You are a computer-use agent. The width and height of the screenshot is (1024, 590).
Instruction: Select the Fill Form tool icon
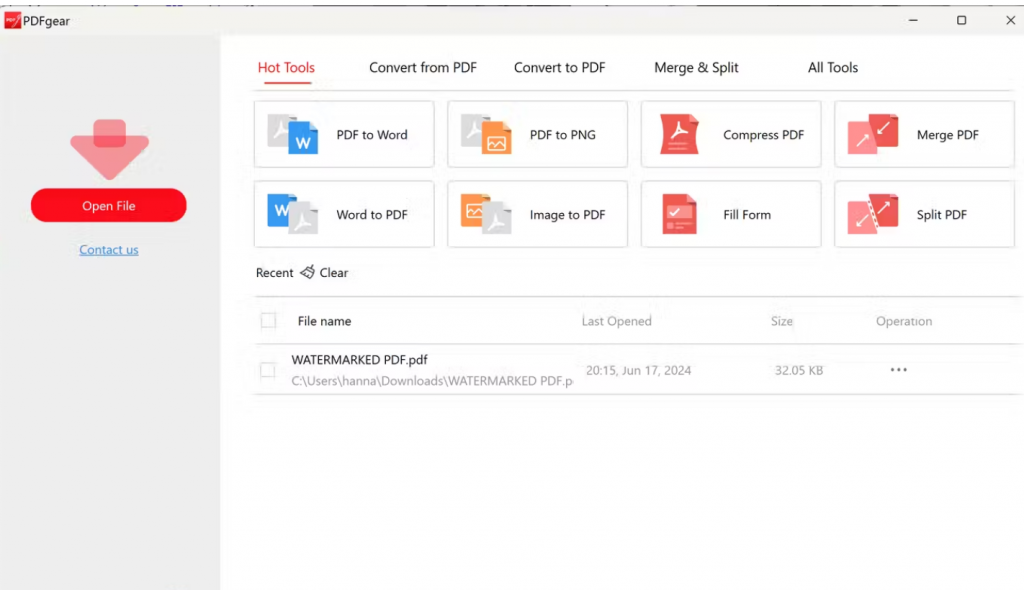[x=680, y=214]
